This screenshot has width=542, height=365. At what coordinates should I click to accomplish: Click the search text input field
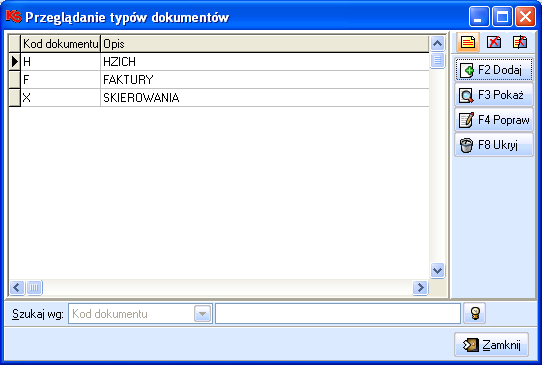[x=338, y=313]
